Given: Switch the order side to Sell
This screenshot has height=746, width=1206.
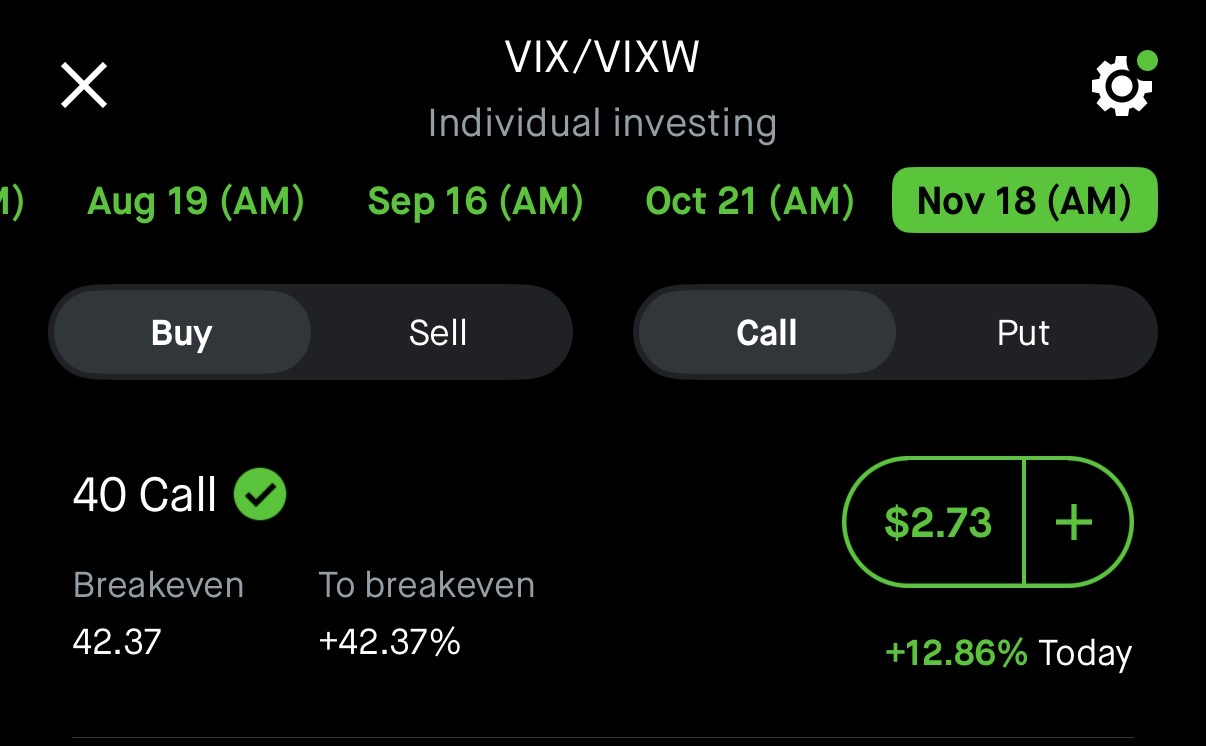Looking at the screenshot, I should (438, 333).
